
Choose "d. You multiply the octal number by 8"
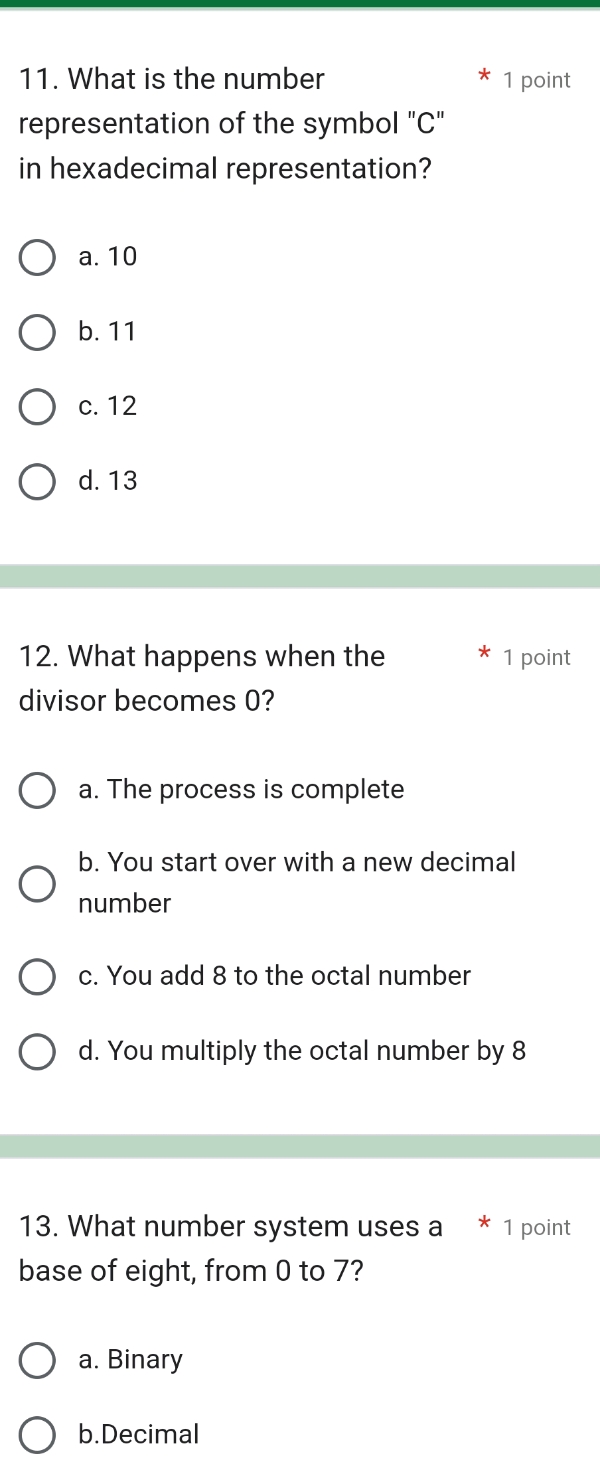tap(37, 1051)
